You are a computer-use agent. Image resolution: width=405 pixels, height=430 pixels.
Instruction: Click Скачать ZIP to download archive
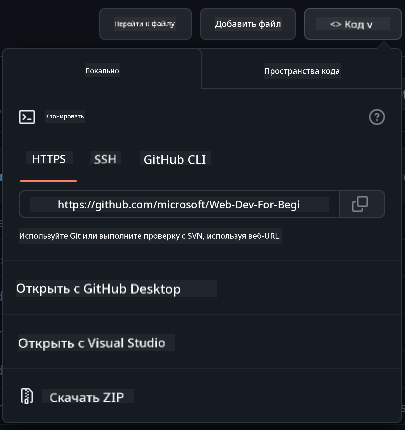87,397
